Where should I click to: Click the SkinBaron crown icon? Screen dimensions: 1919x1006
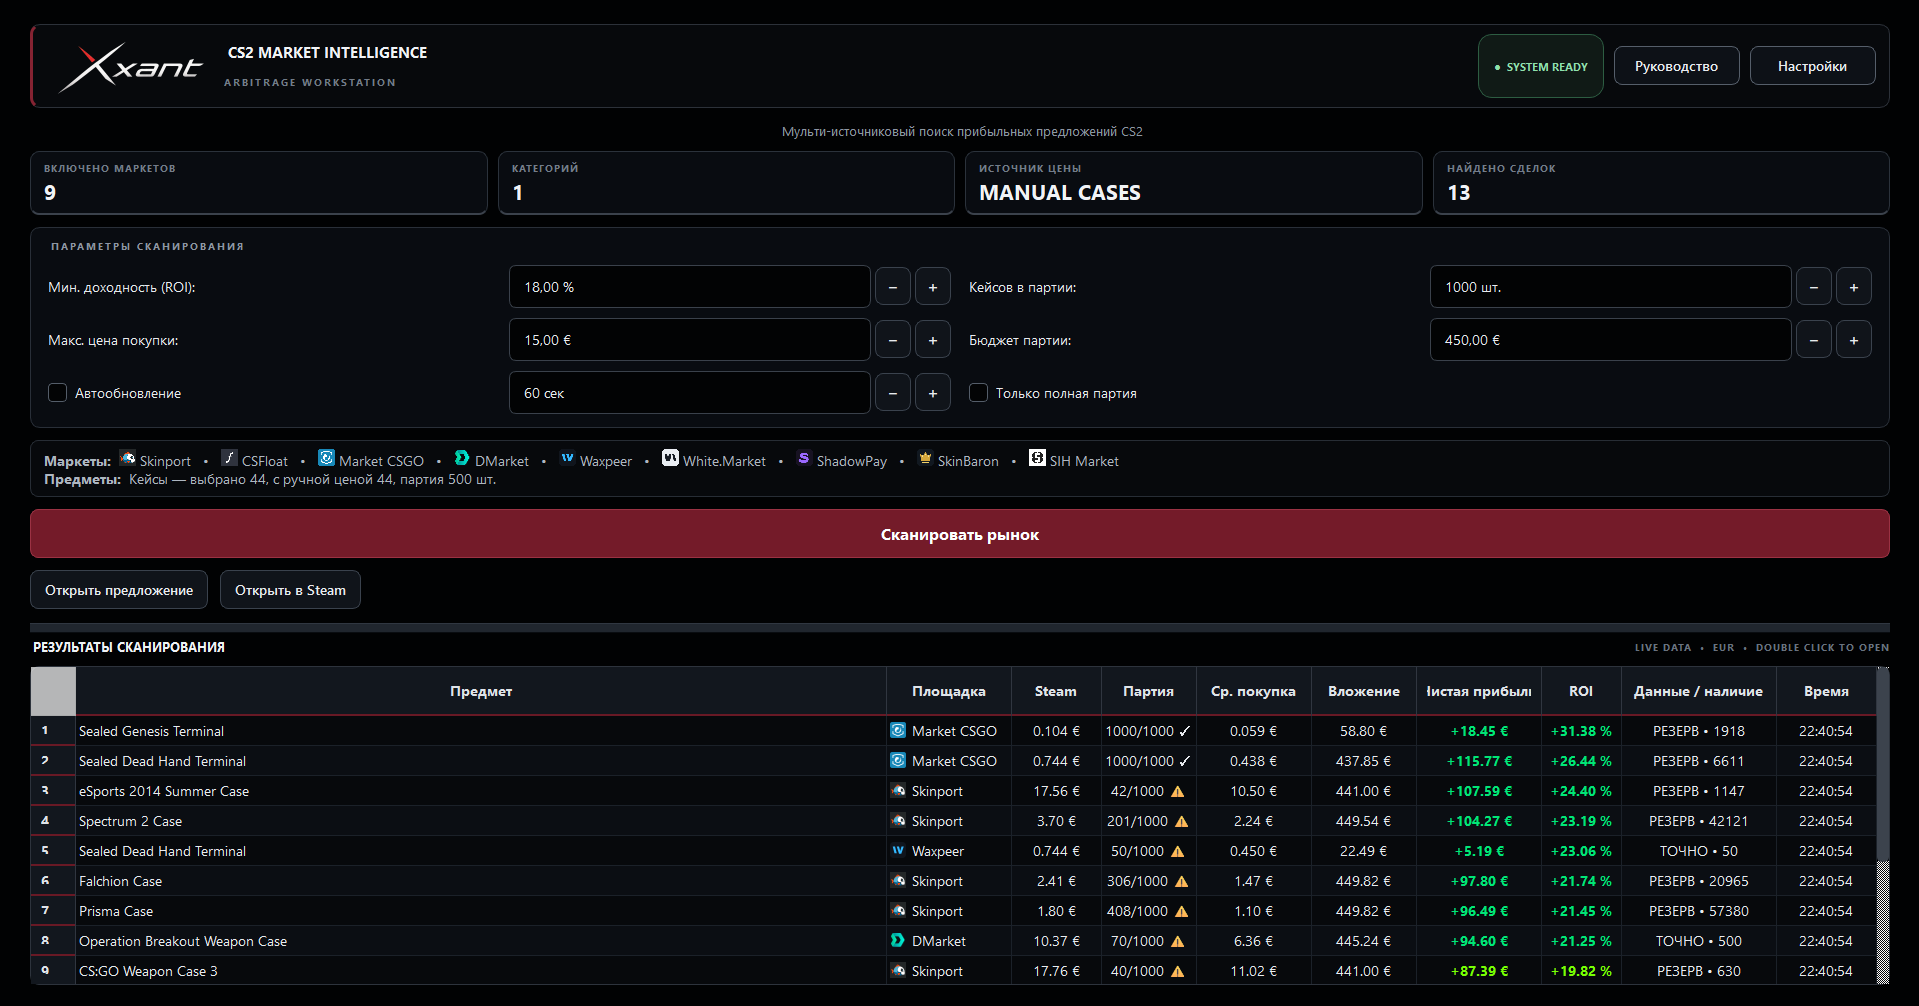click(925, 458)
